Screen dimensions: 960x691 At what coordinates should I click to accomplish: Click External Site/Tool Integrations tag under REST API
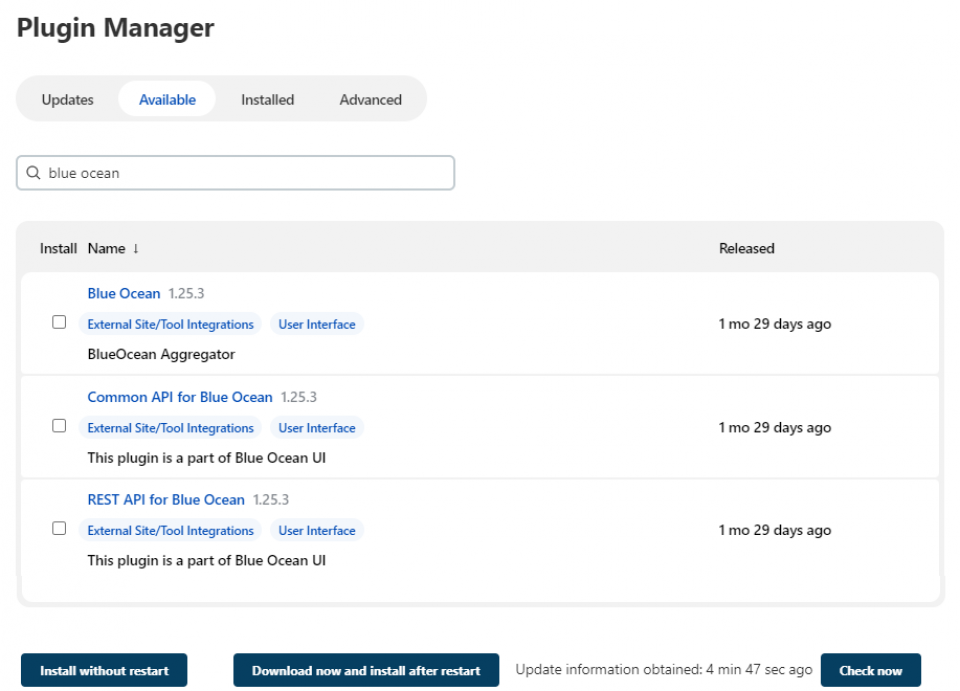(170, 531)
